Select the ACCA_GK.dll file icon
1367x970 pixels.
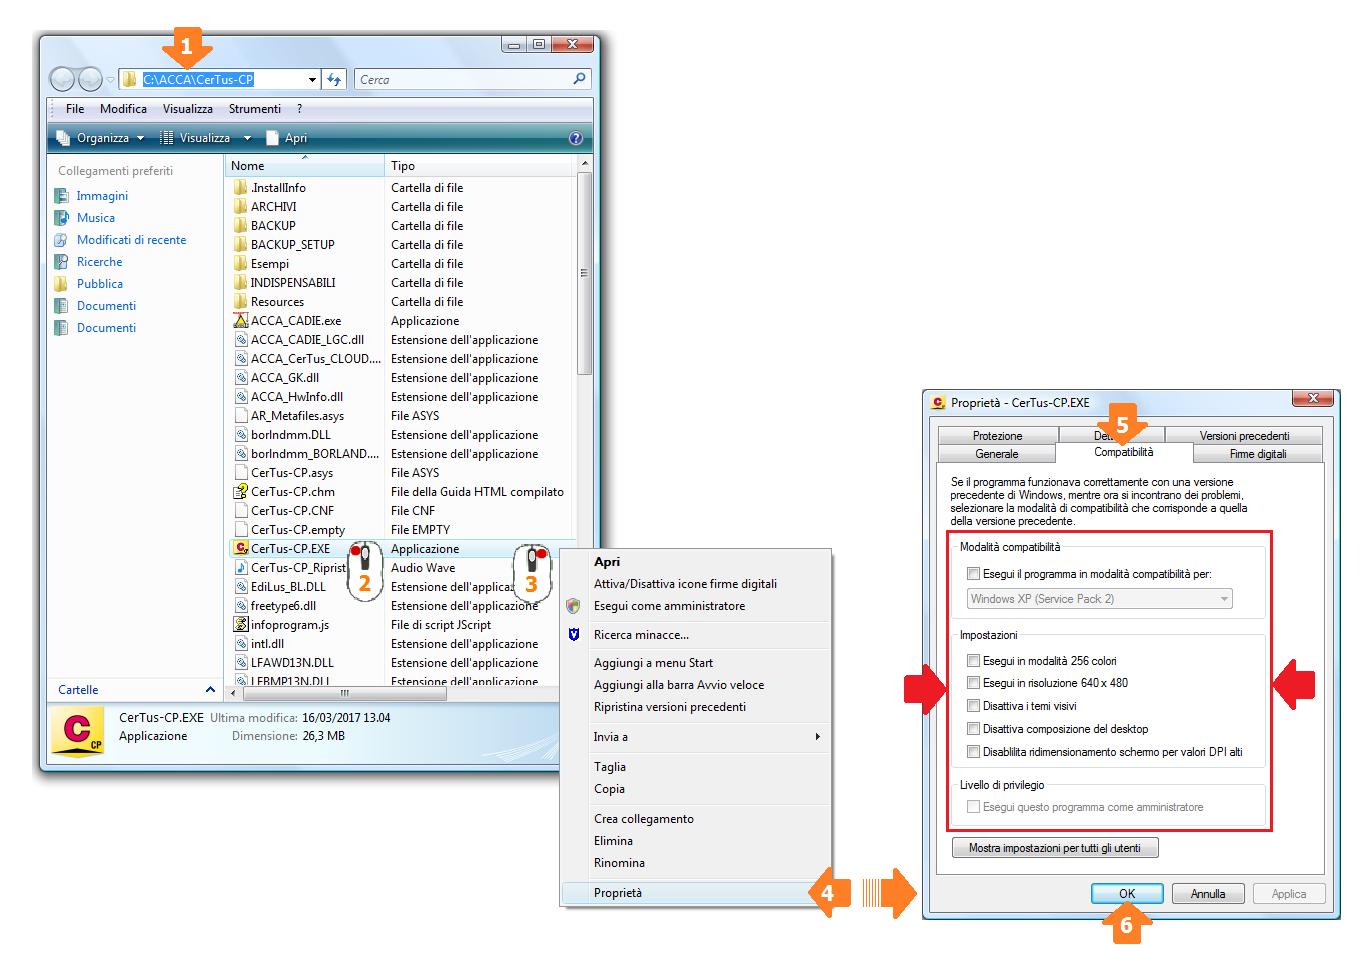[240, 377]
